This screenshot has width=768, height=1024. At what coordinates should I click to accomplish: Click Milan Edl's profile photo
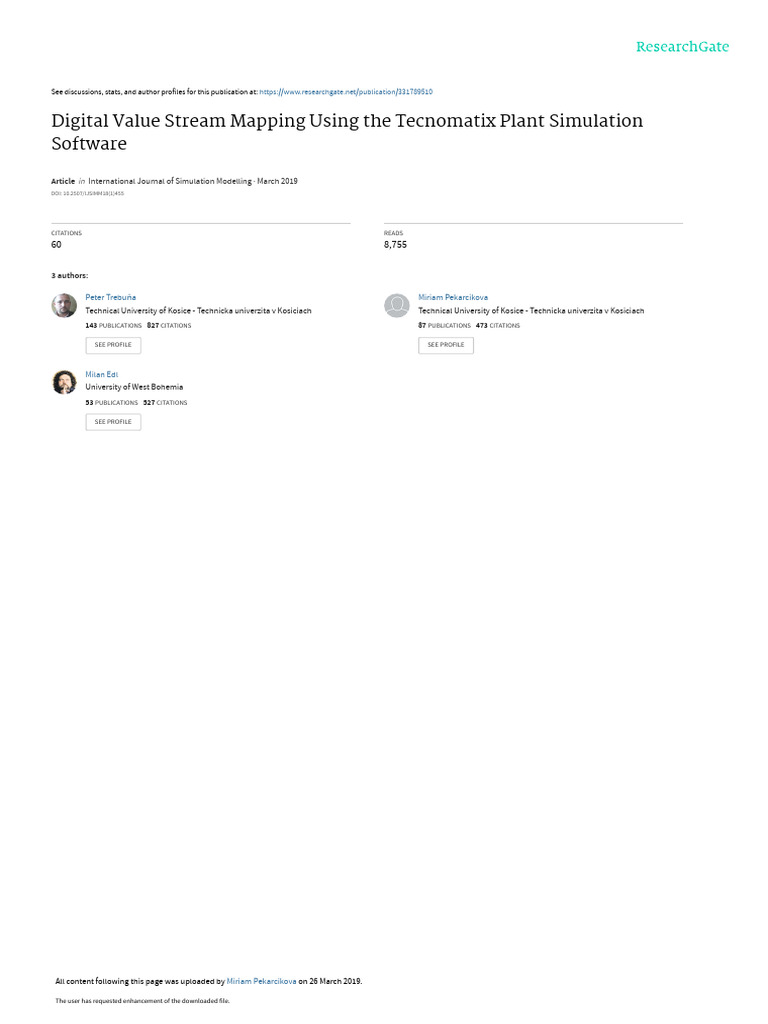(64, 382)
